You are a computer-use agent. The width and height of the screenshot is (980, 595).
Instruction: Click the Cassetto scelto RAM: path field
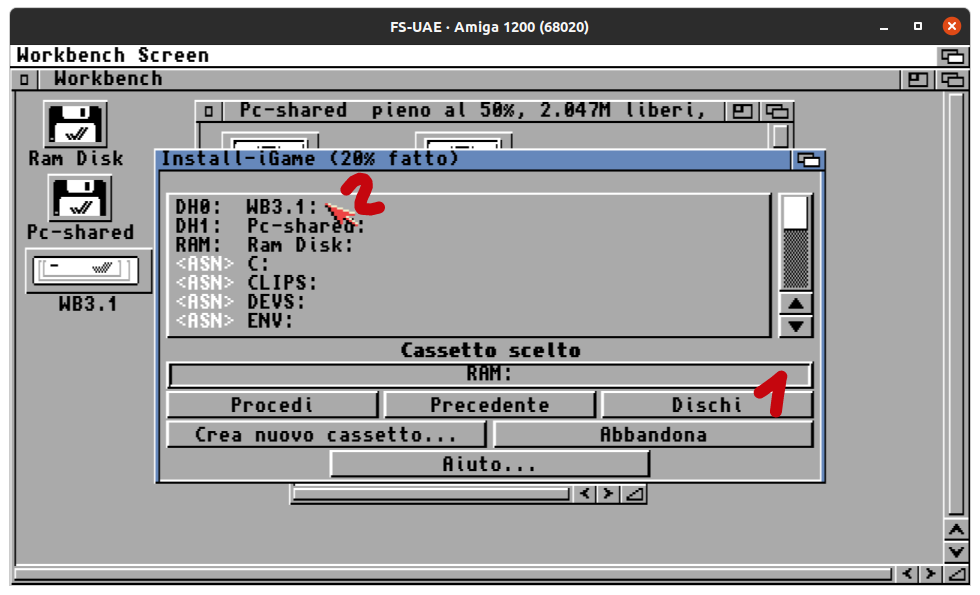pos(489,374)
